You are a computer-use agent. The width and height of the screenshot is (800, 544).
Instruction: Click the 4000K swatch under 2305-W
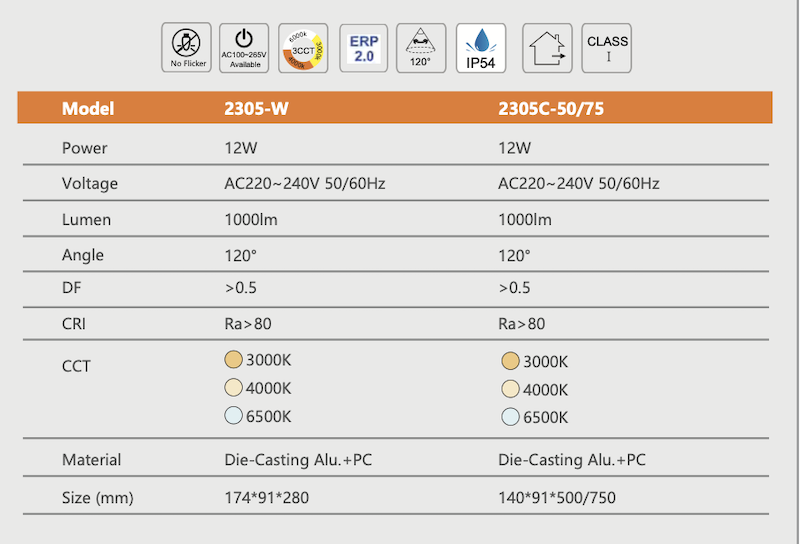(x=233, y=387)
